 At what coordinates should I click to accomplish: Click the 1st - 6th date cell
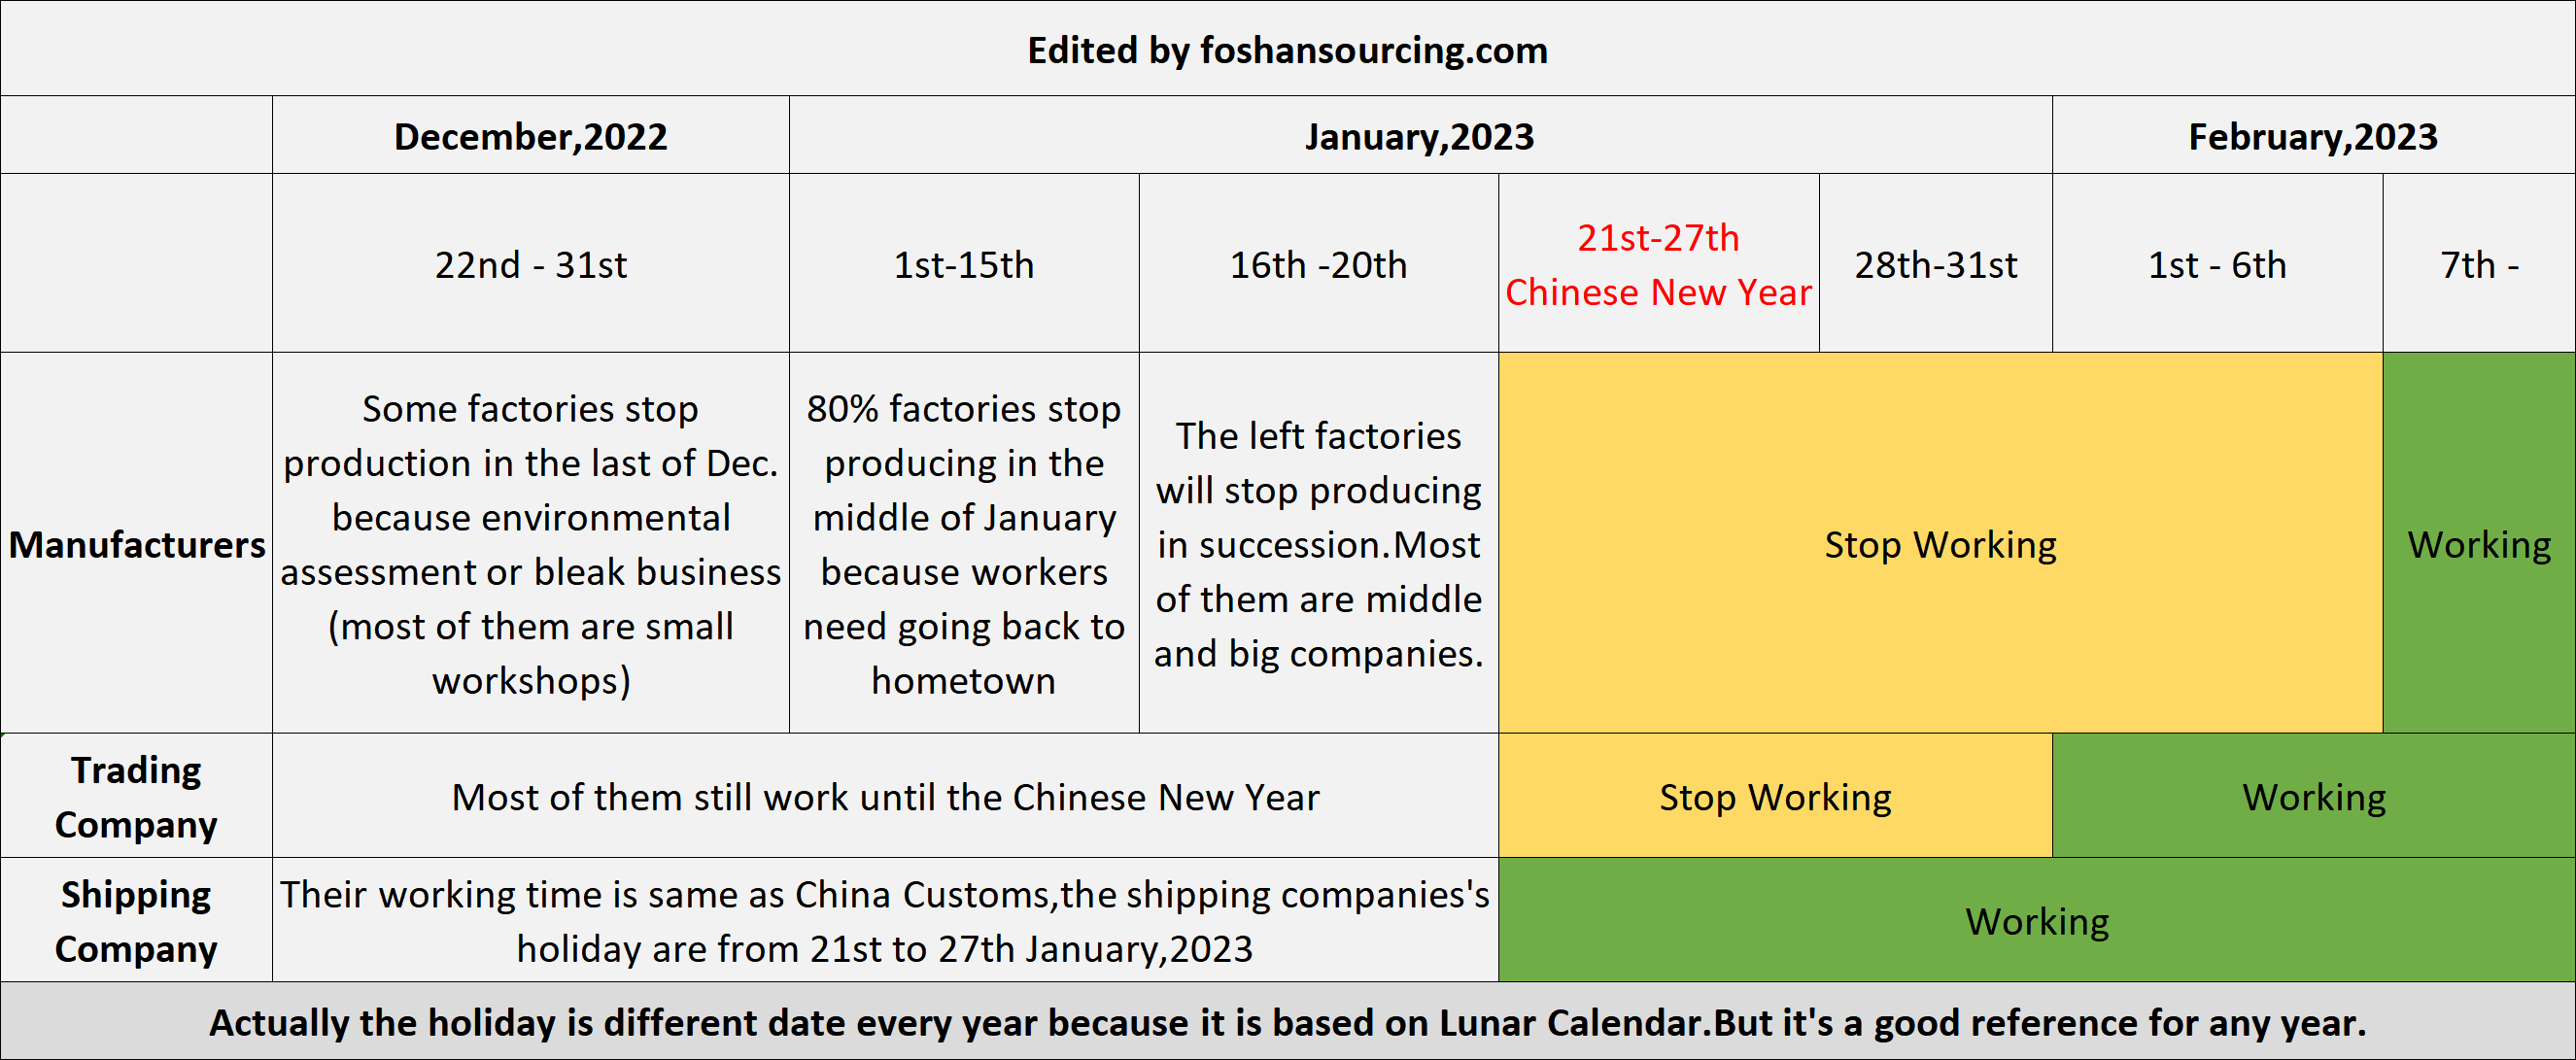tap(2218, 263)
